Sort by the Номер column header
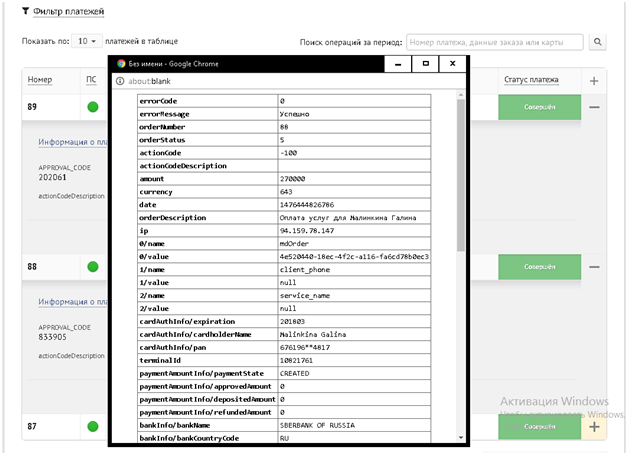The width and height of the screenshot is (628, 455). tap(42, 81)
